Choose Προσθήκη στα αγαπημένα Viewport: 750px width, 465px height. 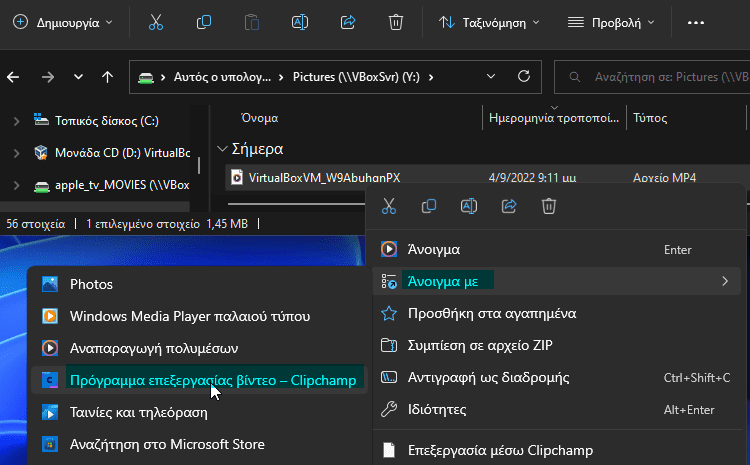click(556, 314)
